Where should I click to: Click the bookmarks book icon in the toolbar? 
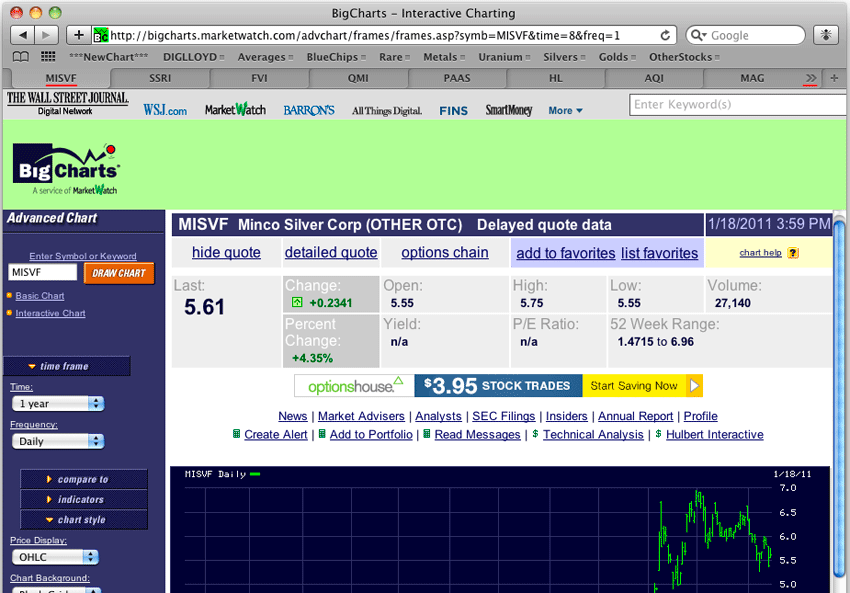[x=20, y=56]
